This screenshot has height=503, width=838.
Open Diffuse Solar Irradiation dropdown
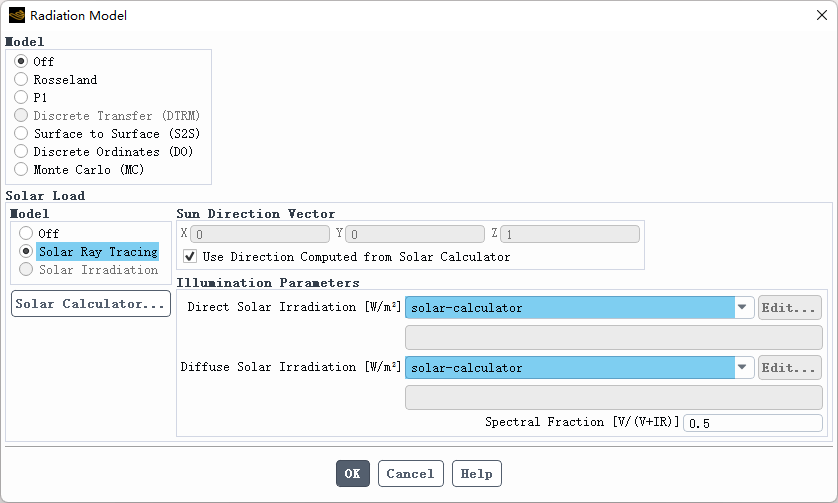[744, 368]
